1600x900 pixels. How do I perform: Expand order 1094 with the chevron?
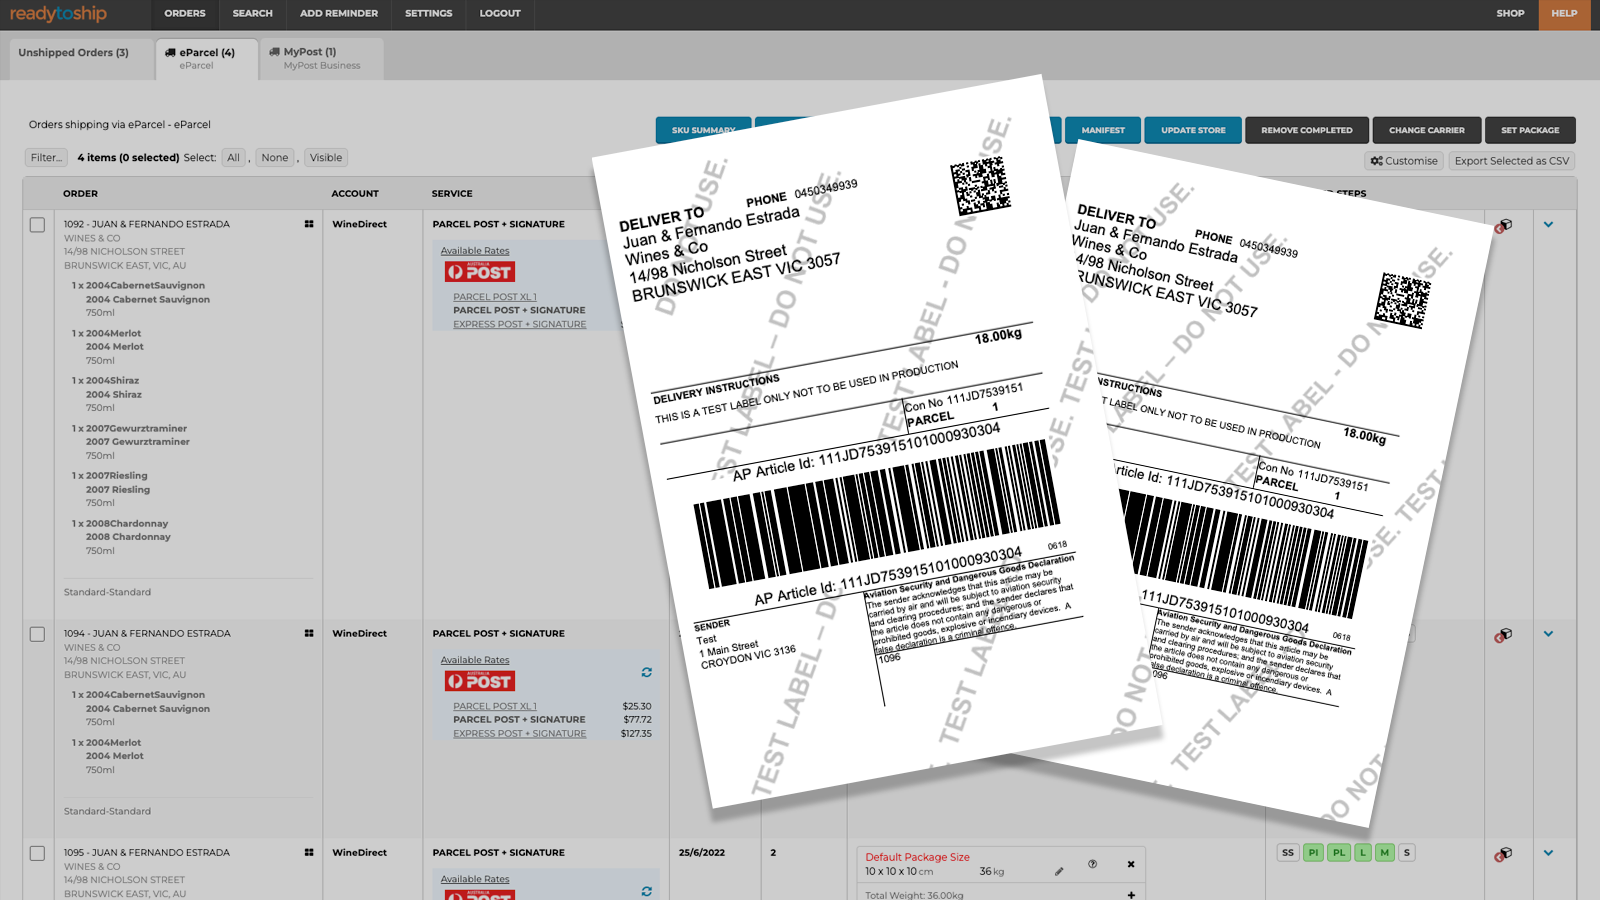point(1548,633)
